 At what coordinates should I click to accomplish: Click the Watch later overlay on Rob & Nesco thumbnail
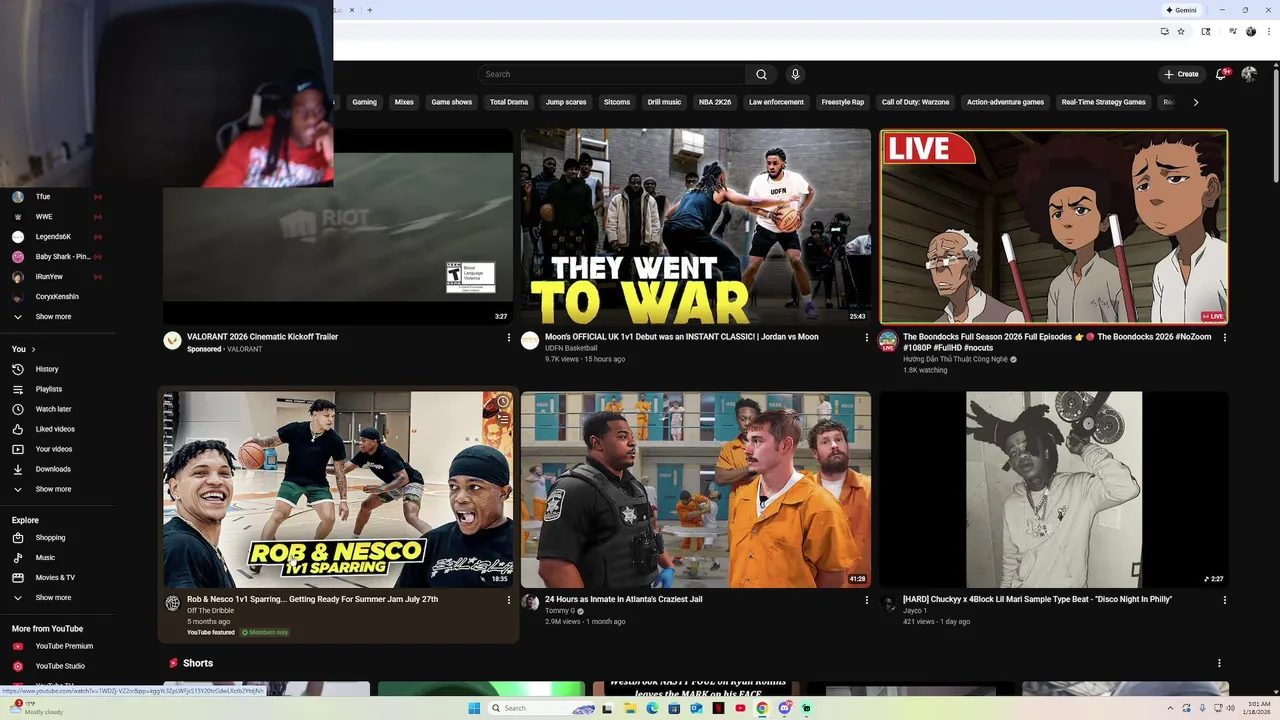pyautogui.click(x=502, y=402)
